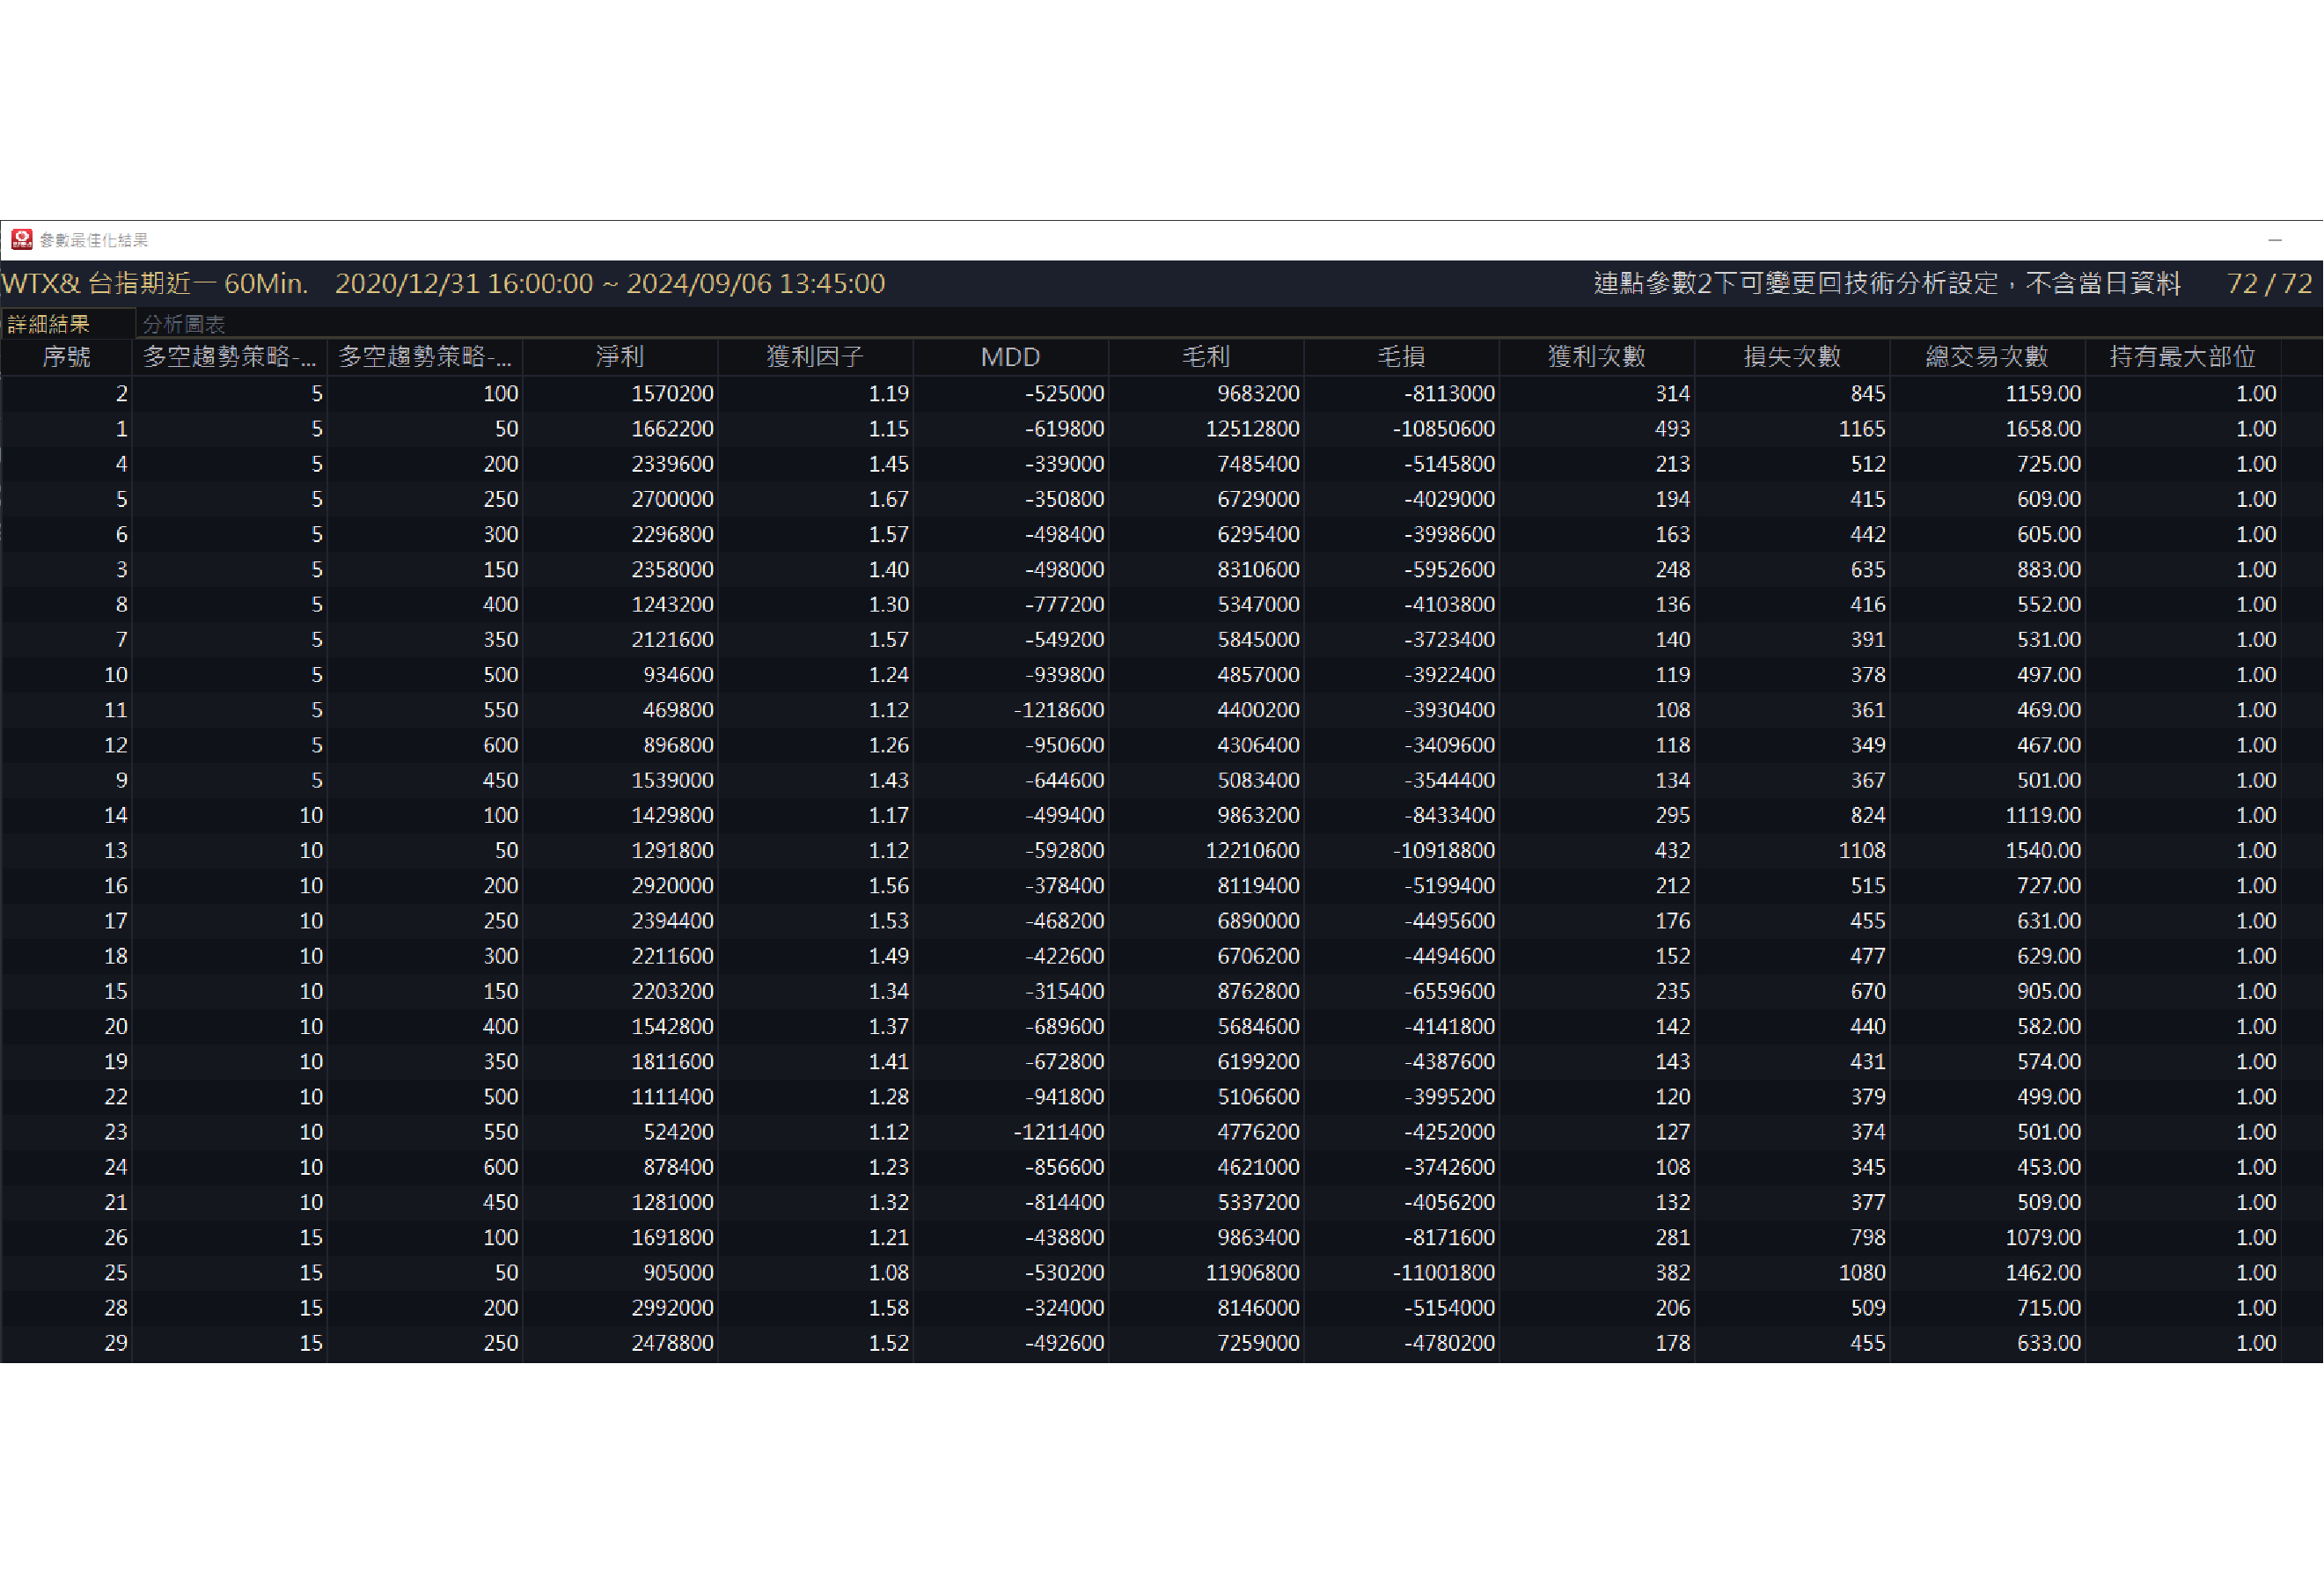The width and height of the screenshot is (2324, 1584).
Task: Click total trades value 883.00
Action: pos(2049,569)
